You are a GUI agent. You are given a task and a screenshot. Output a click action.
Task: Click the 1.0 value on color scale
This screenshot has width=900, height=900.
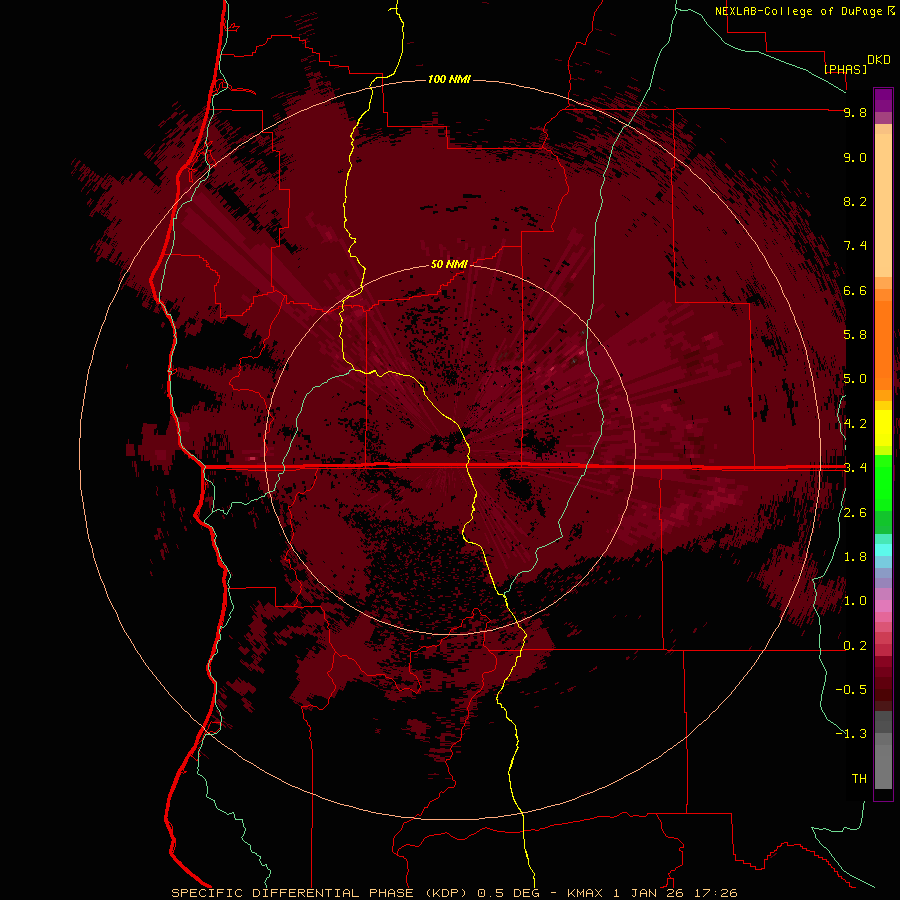(x=855, y=601)
